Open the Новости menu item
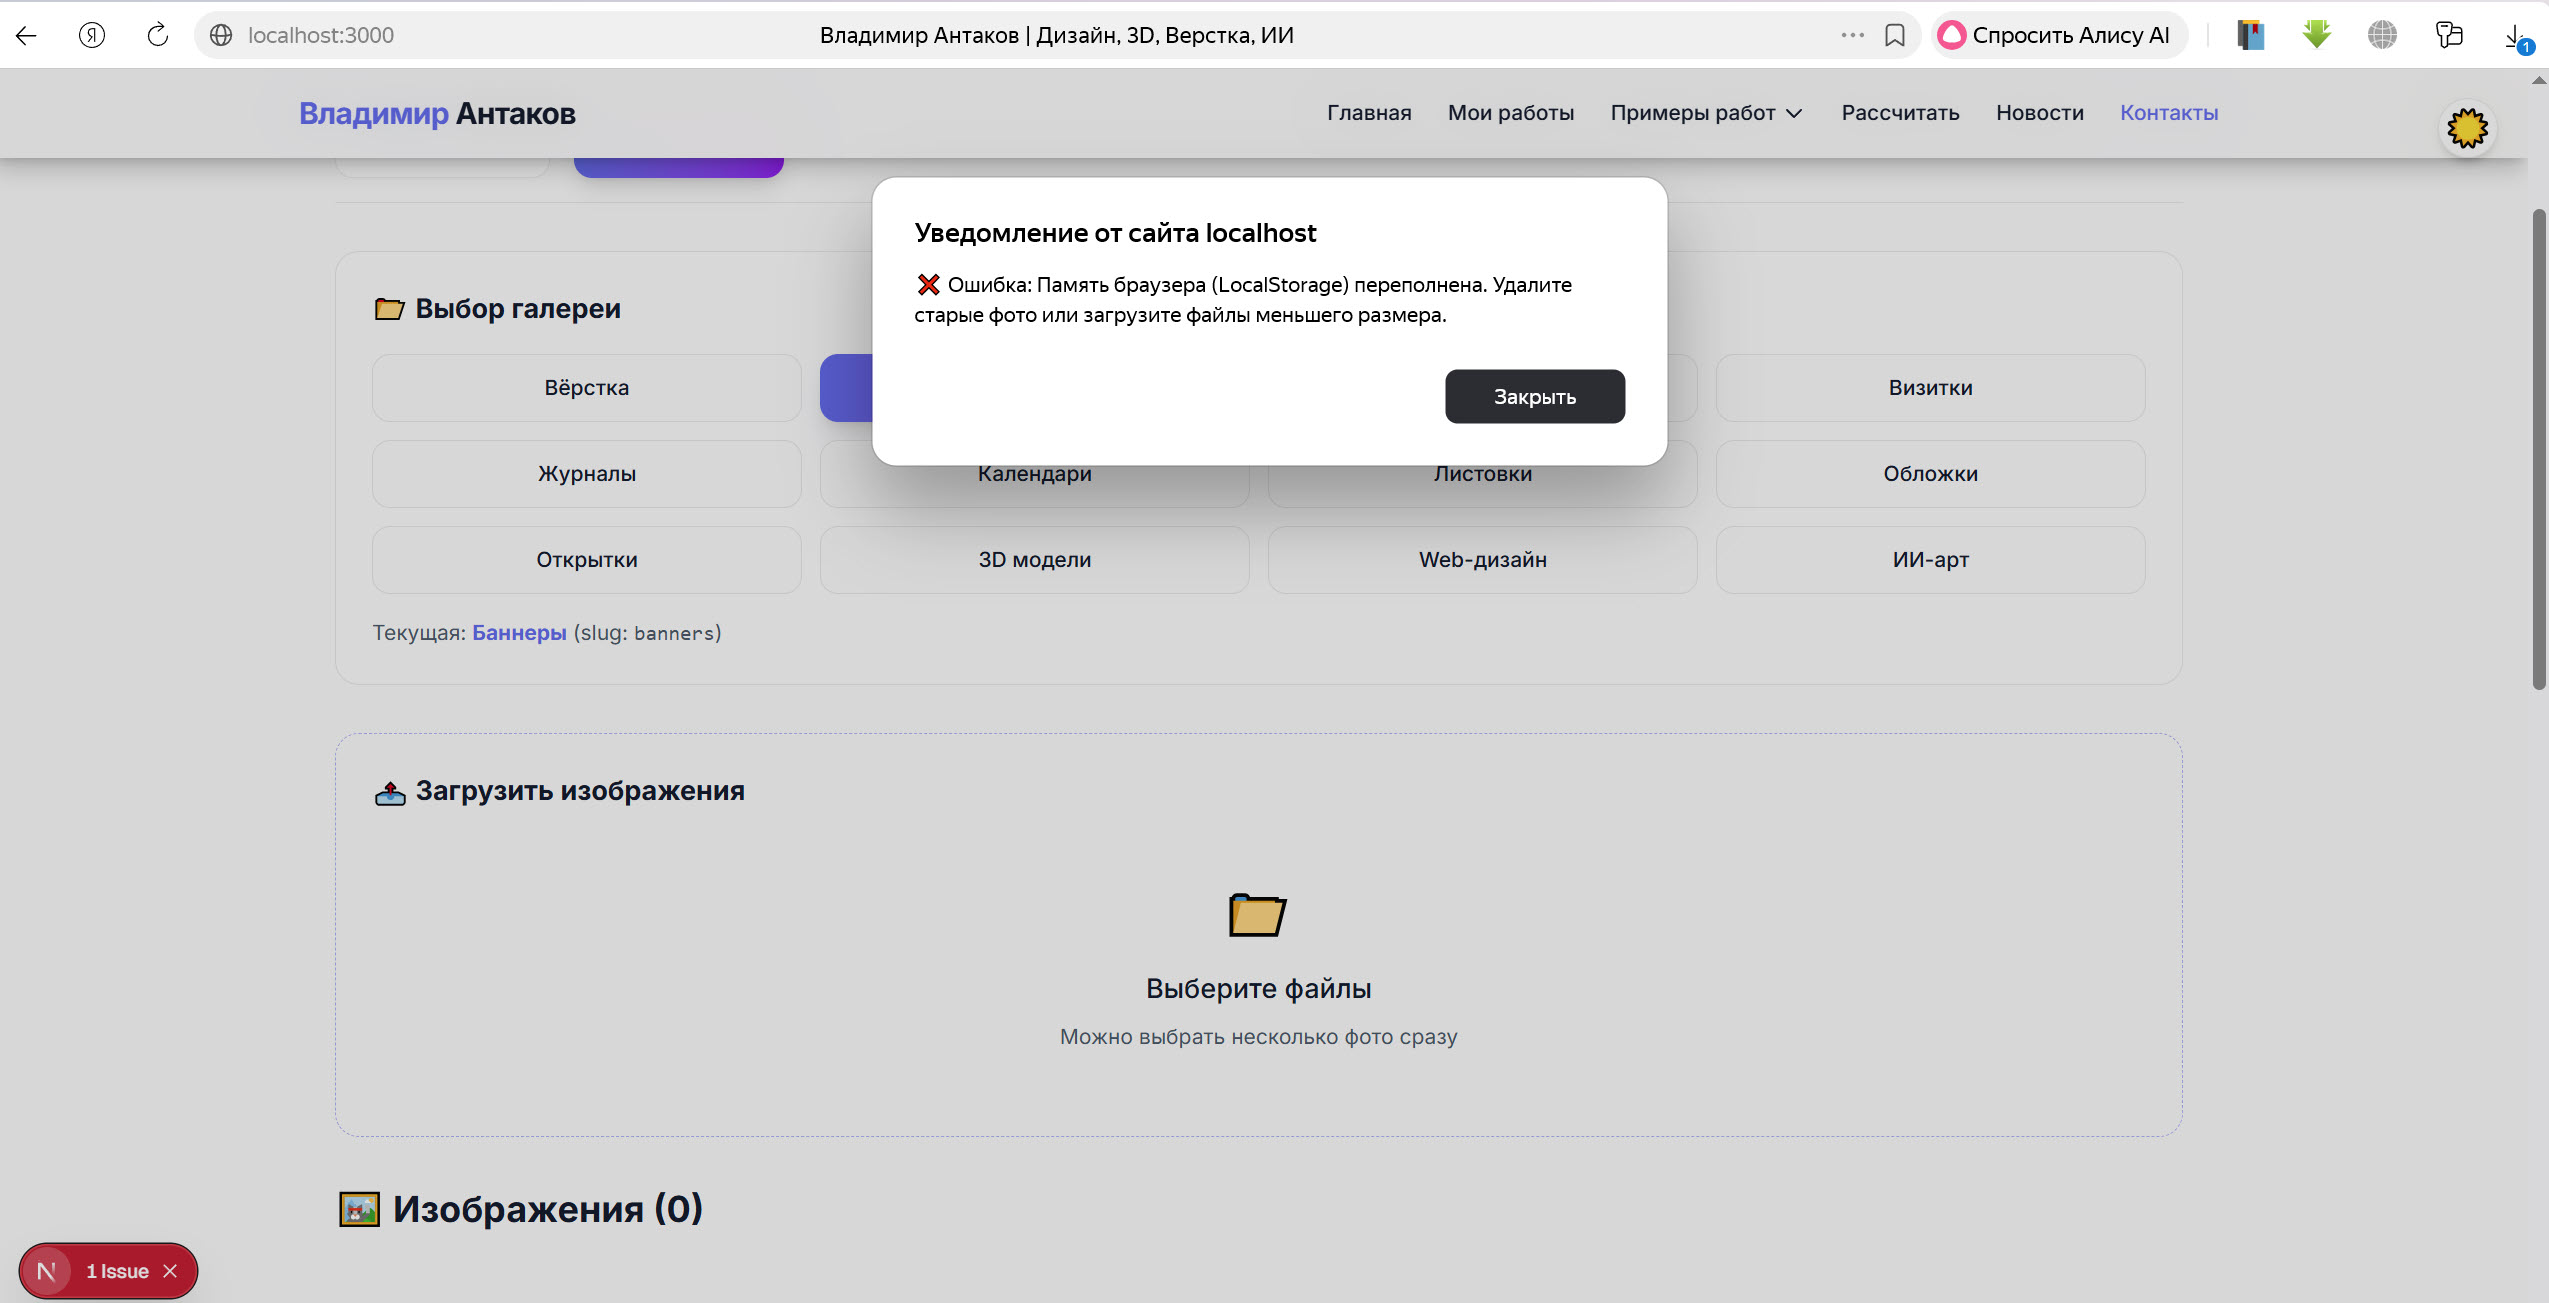 click(2040, 113)
